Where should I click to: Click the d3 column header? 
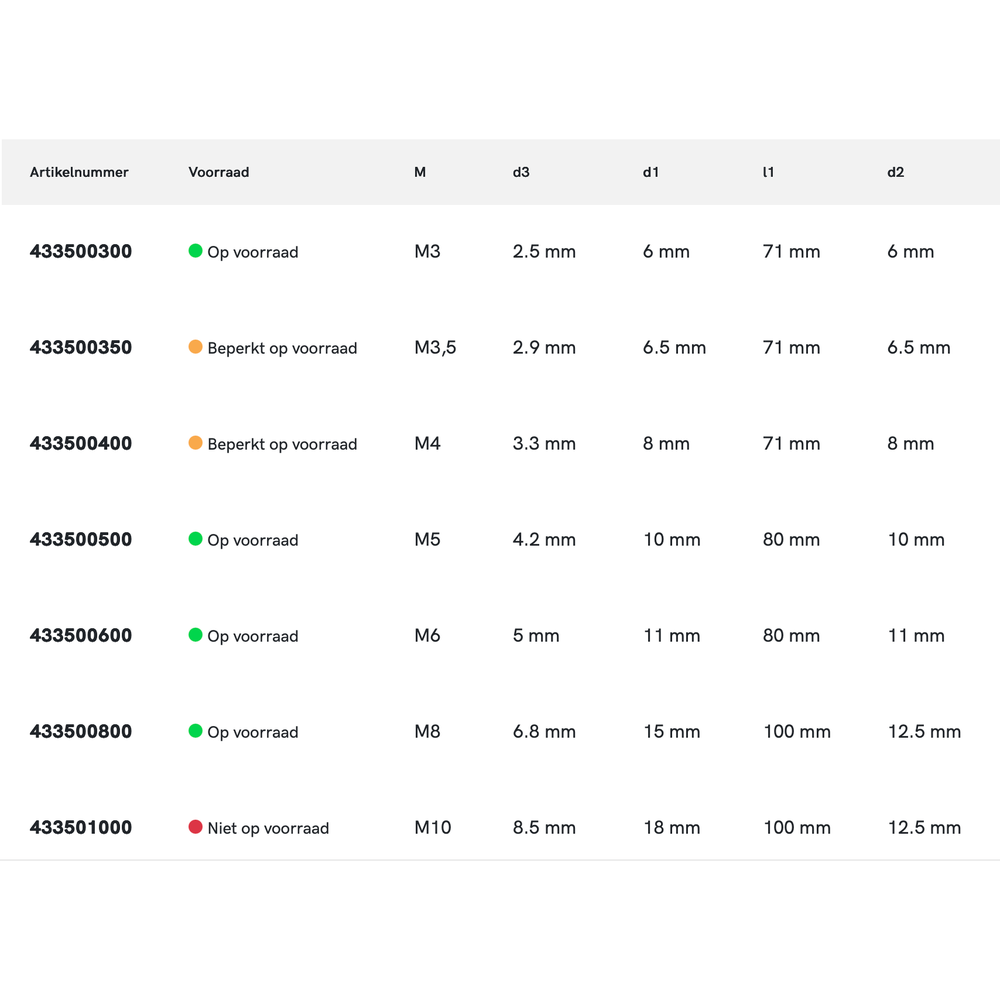[x=521, y=172]
